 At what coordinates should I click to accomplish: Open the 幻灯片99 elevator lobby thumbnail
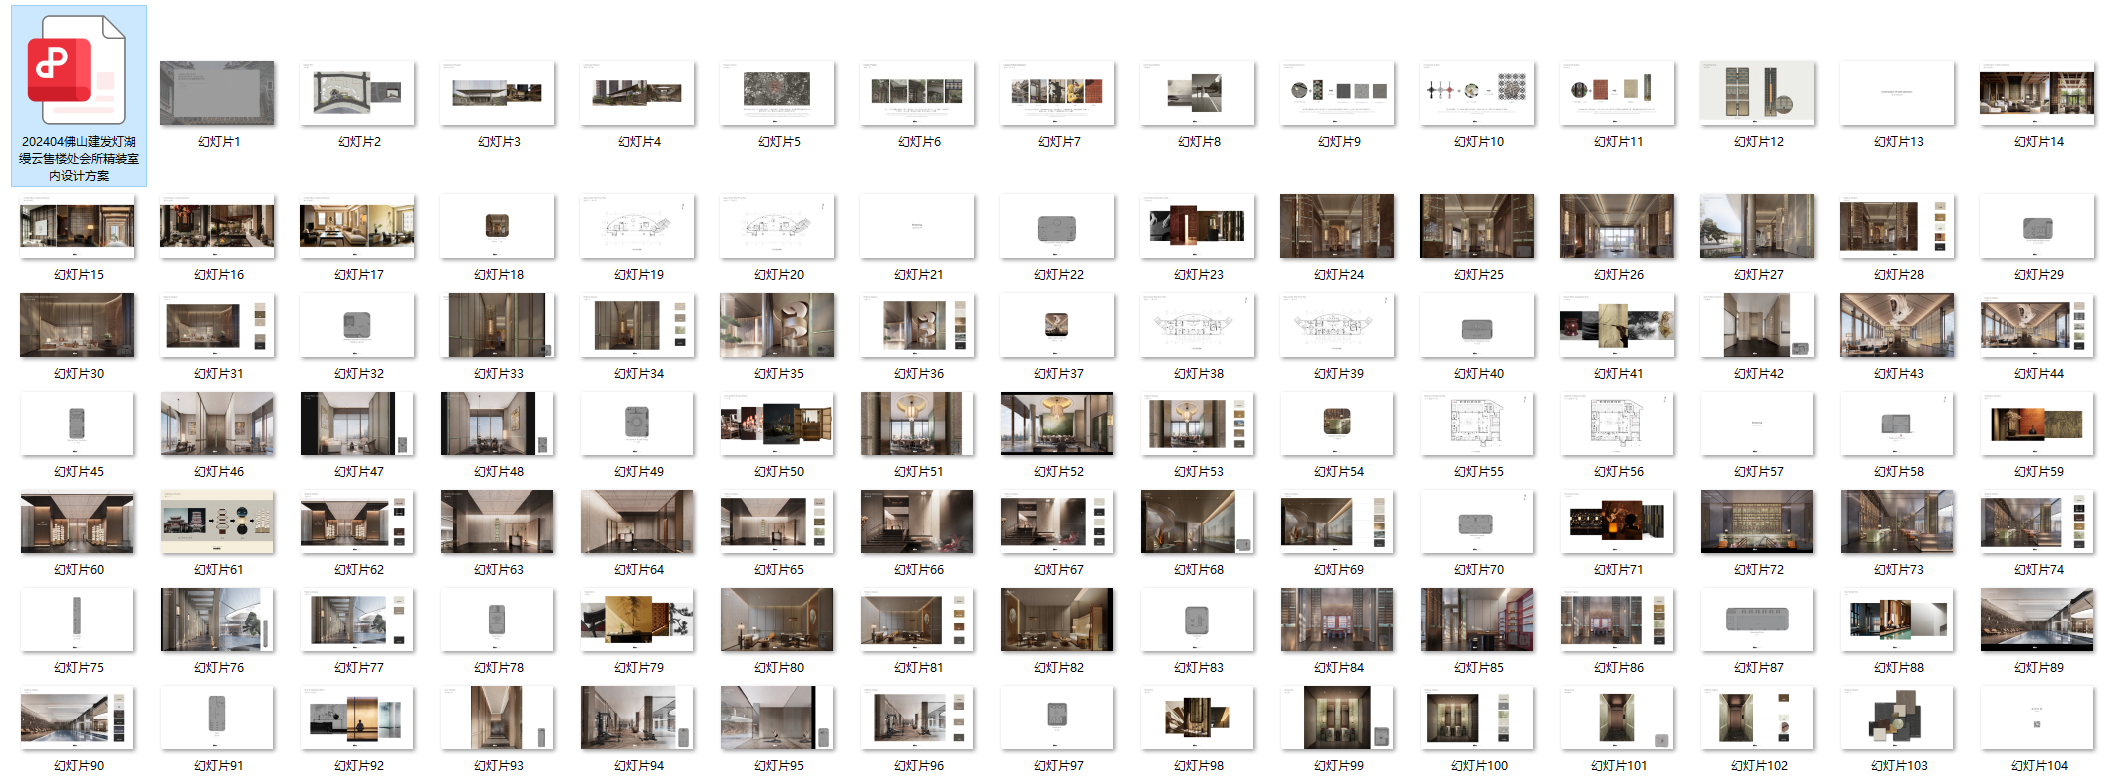pos(1337,717)
